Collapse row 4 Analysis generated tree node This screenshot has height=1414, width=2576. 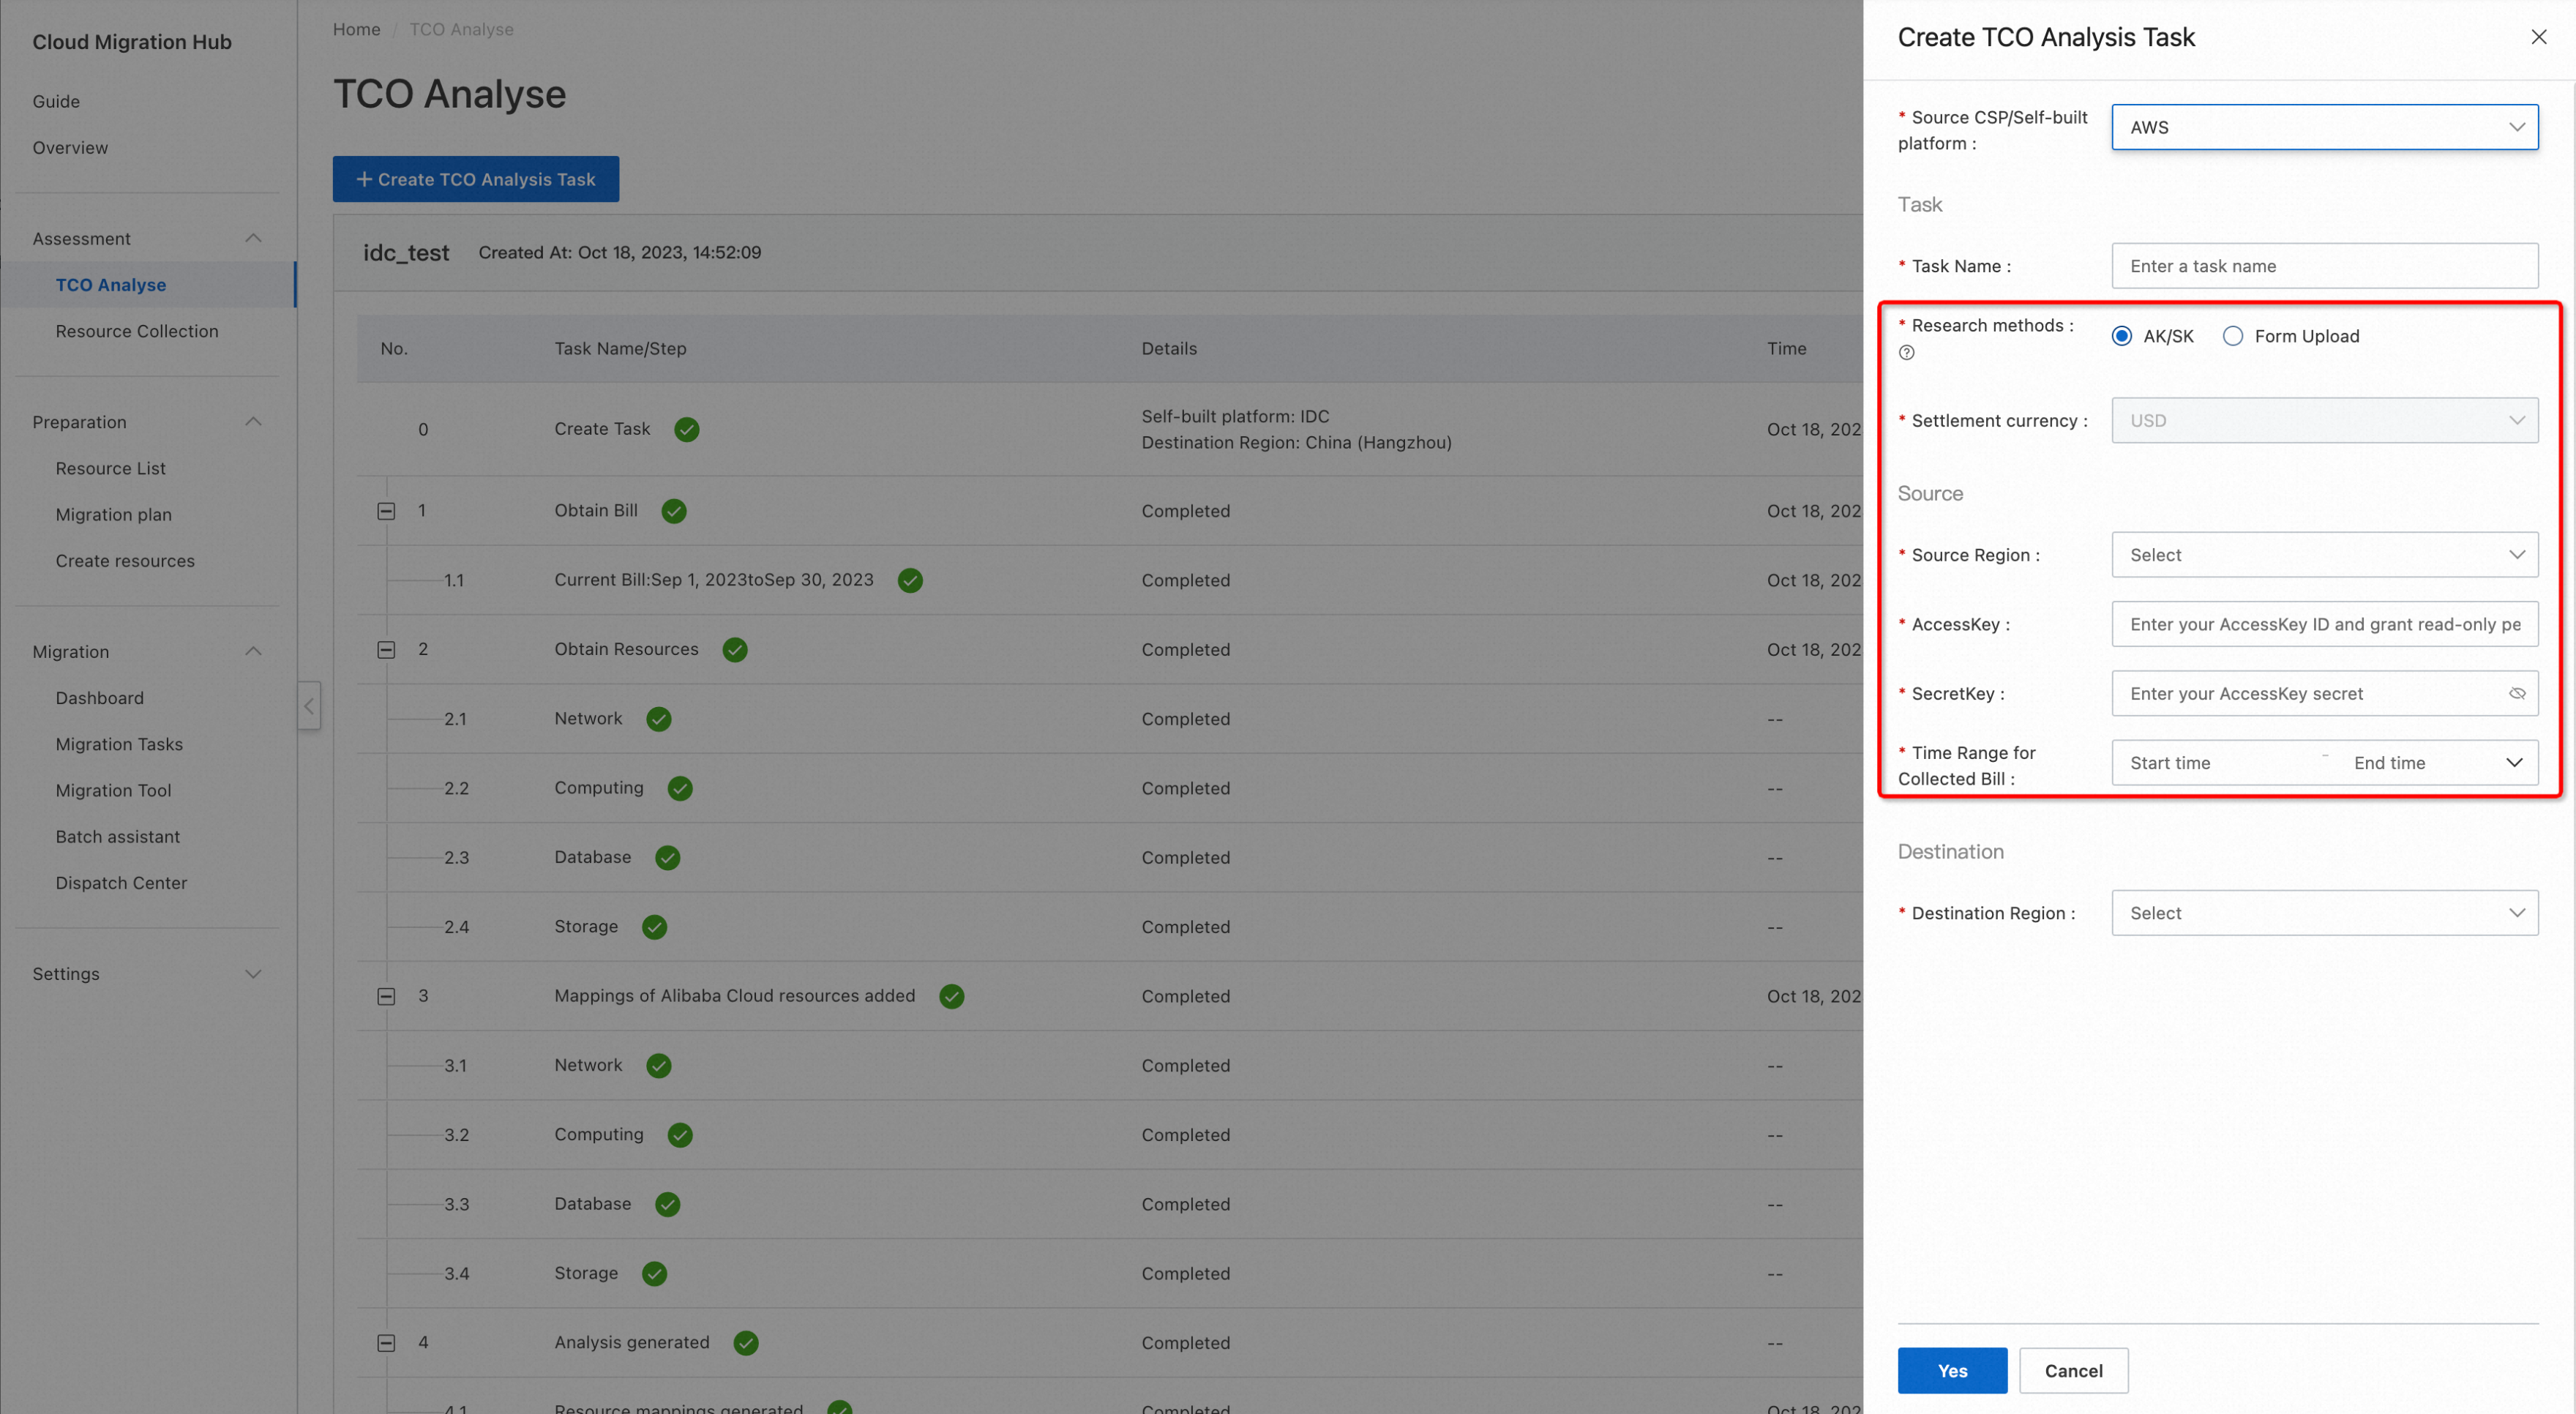(x=386, y=1343)
